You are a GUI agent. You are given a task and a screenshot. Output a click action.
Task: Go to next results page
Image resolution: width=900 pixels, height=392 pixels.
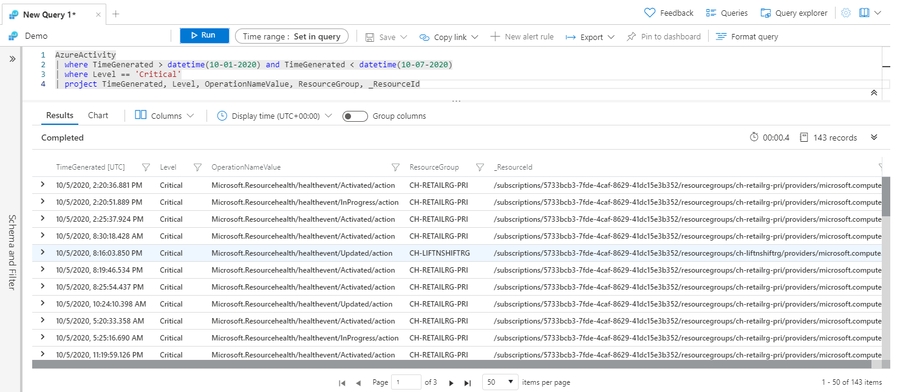[451, 382]
